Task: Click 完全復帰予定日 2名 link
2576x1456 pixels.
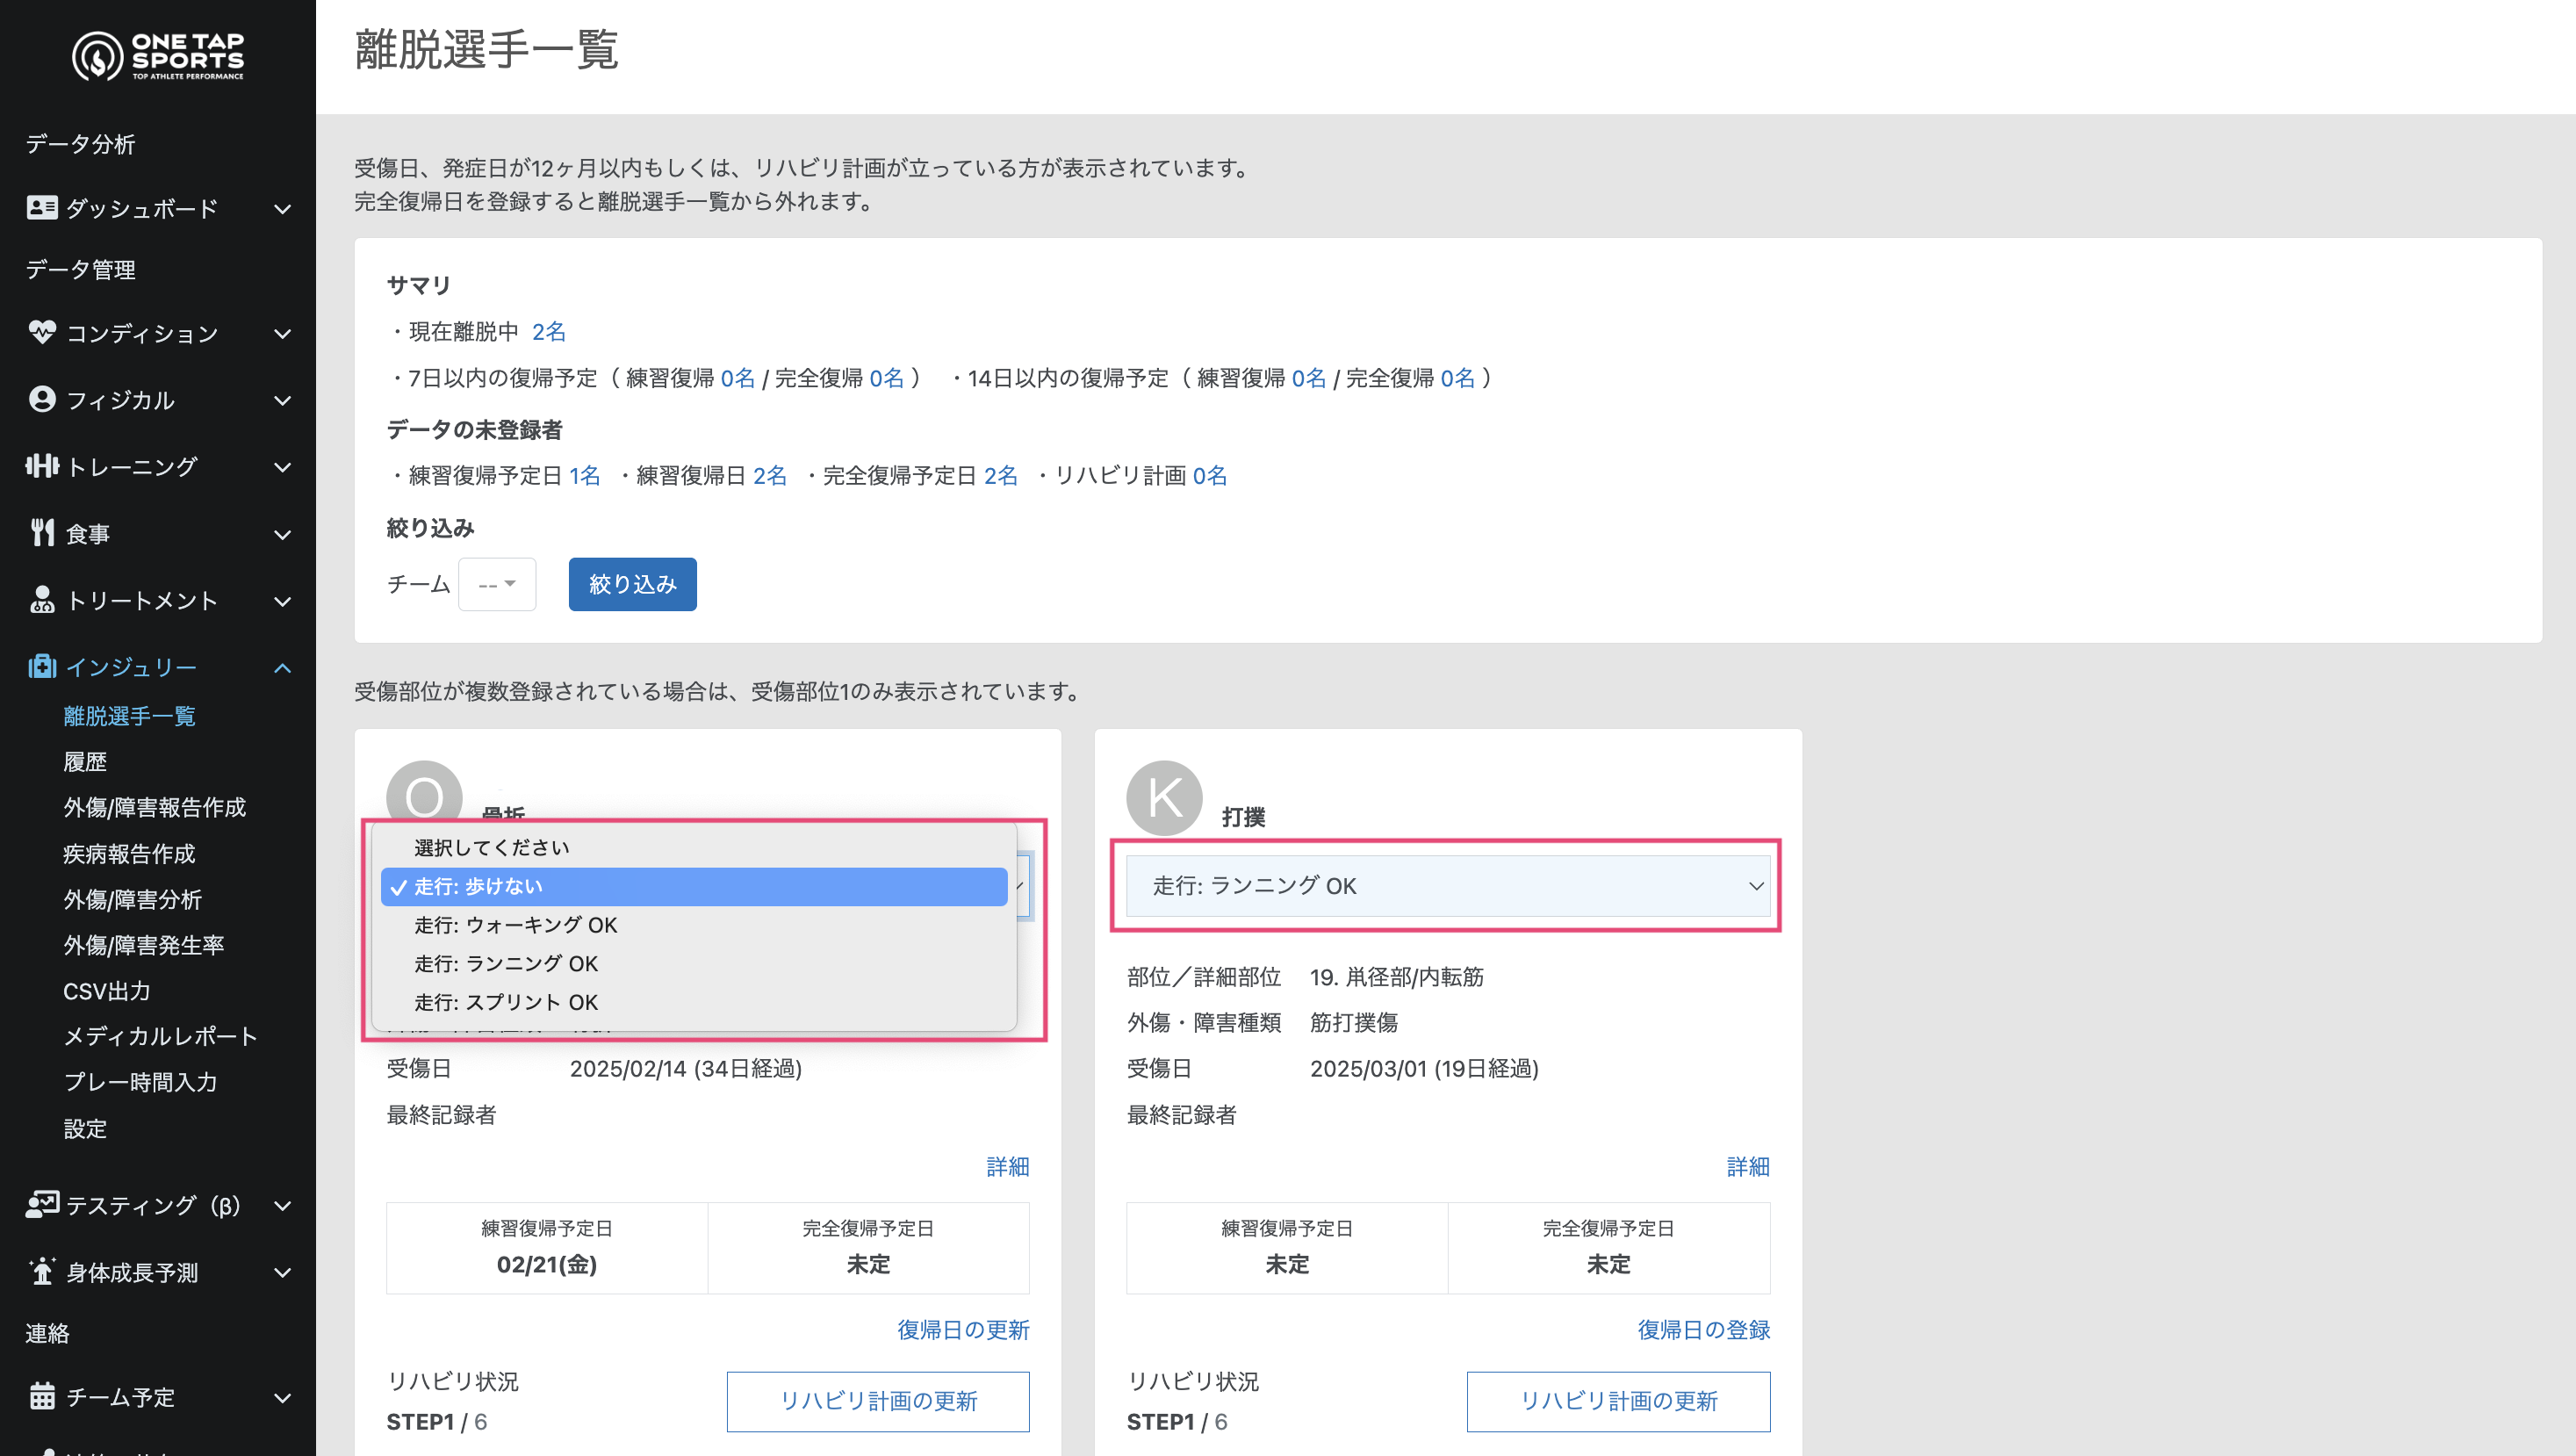Action: coord(1001,475)
